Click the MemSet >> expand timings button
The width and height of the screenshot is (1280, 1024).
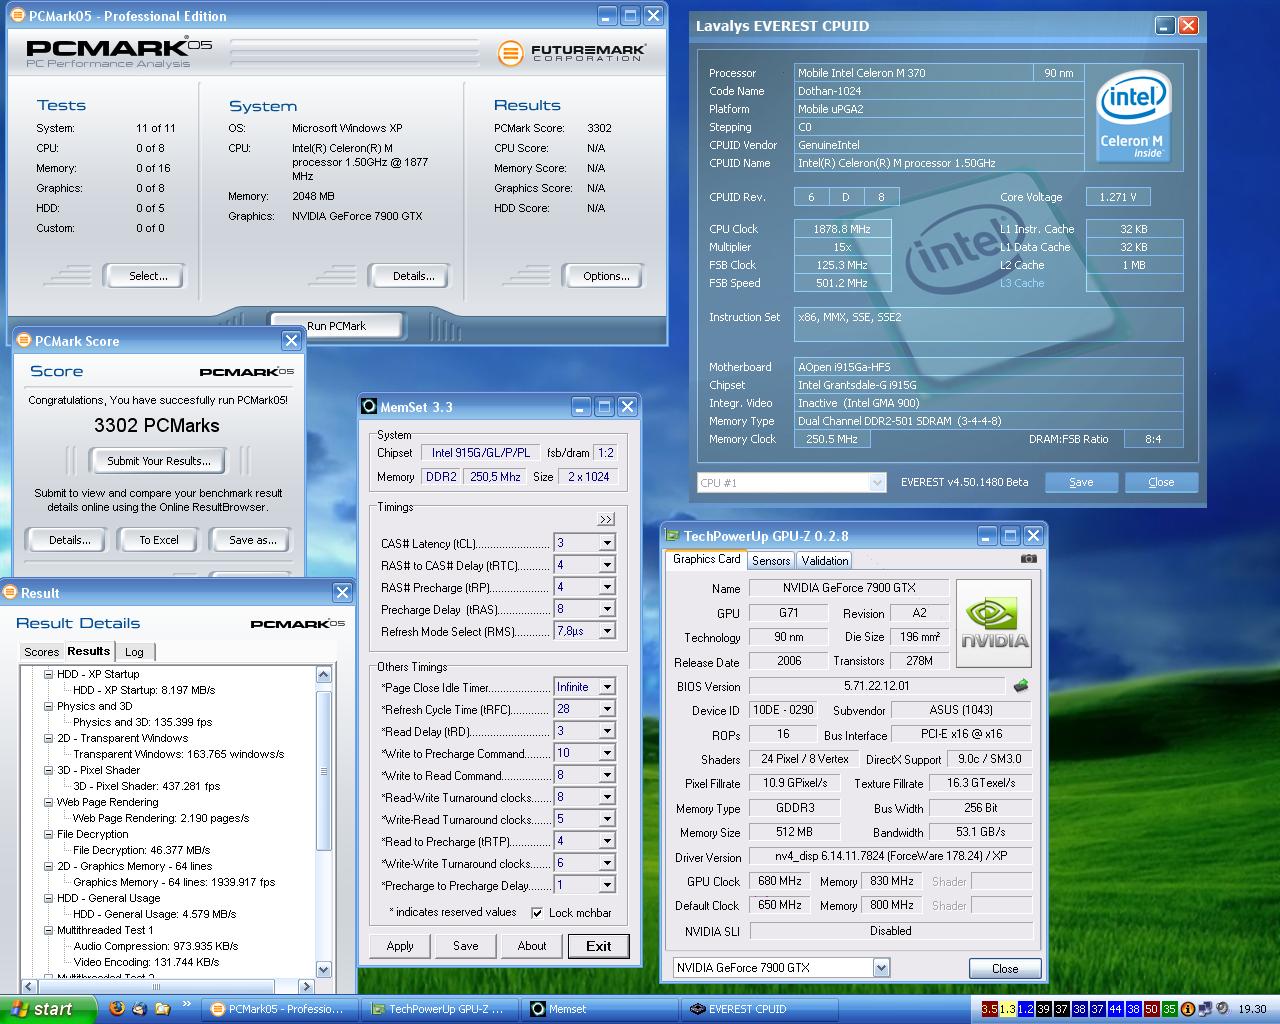[x=606, y=519]
